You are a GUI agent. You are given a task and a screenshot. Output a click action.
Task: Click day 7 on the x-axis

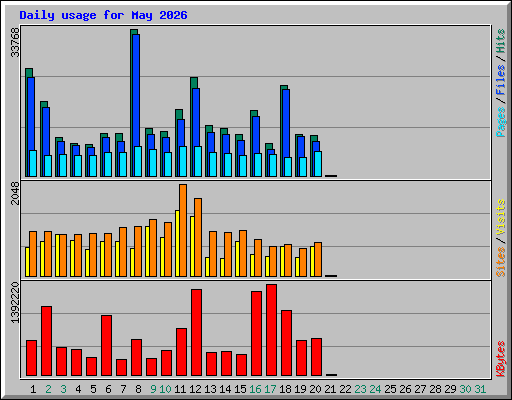pyautogui.click(x=123, y=389)
